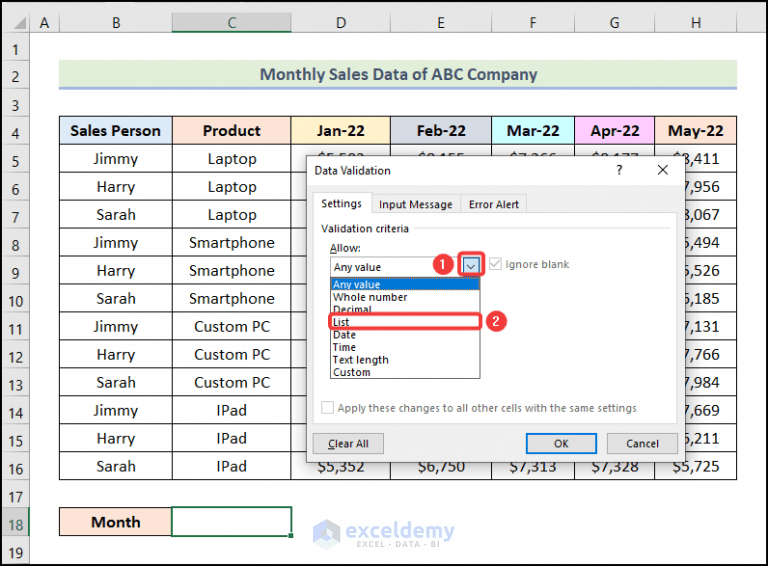Image resolution: width=768 pixels, height=566 pixels.
Task: Select the Apr-22 header cell
Action: click(x=614, y=131)
